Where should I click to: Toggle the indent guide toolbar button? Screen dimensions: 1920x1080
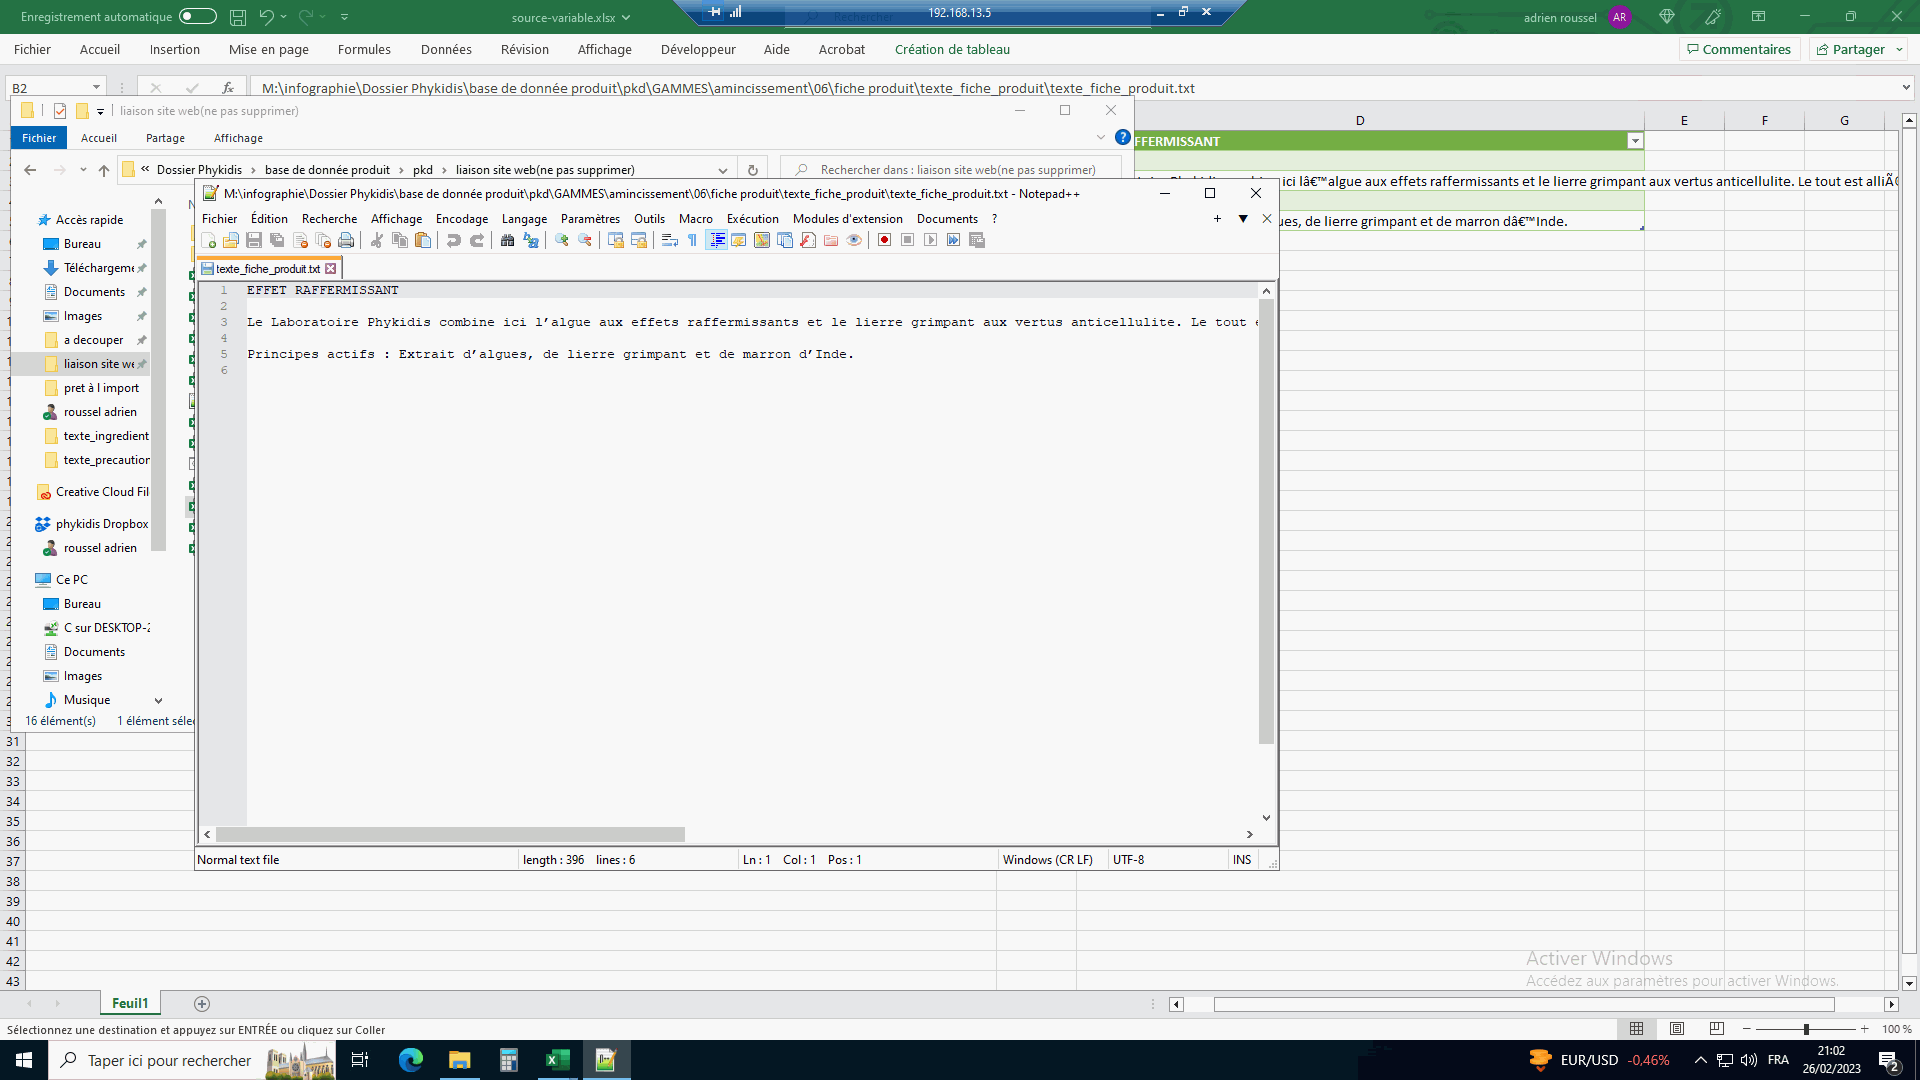click(716, 240)
